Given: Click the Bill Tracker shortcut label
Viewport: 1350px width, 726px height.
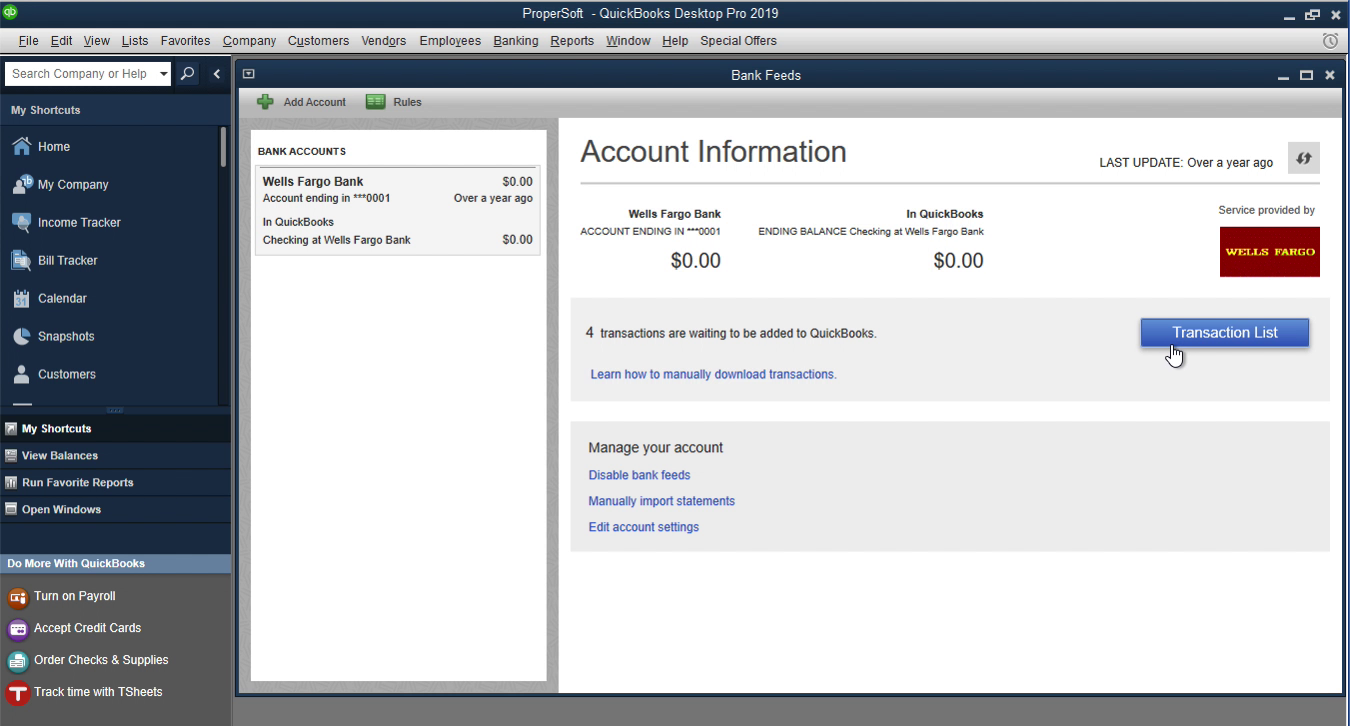Looking at the screenshot, I should (68, 260).
